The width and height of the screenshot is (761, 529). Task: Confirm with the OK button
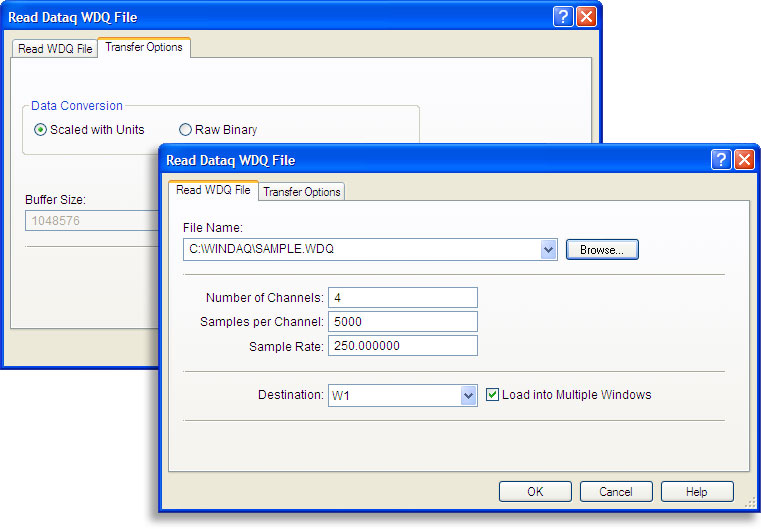click(x=535, y=492)
